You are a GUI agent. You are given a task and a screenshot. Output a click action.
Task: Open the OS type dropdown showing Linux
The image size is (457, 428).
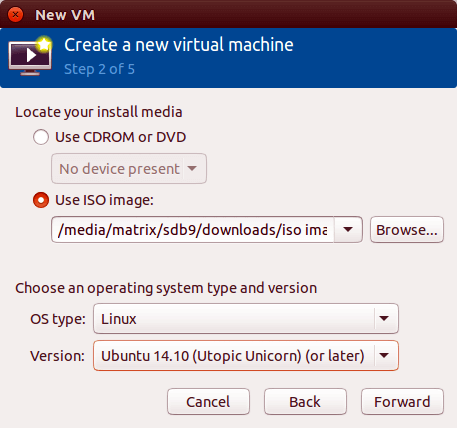[x=246, y=319]
